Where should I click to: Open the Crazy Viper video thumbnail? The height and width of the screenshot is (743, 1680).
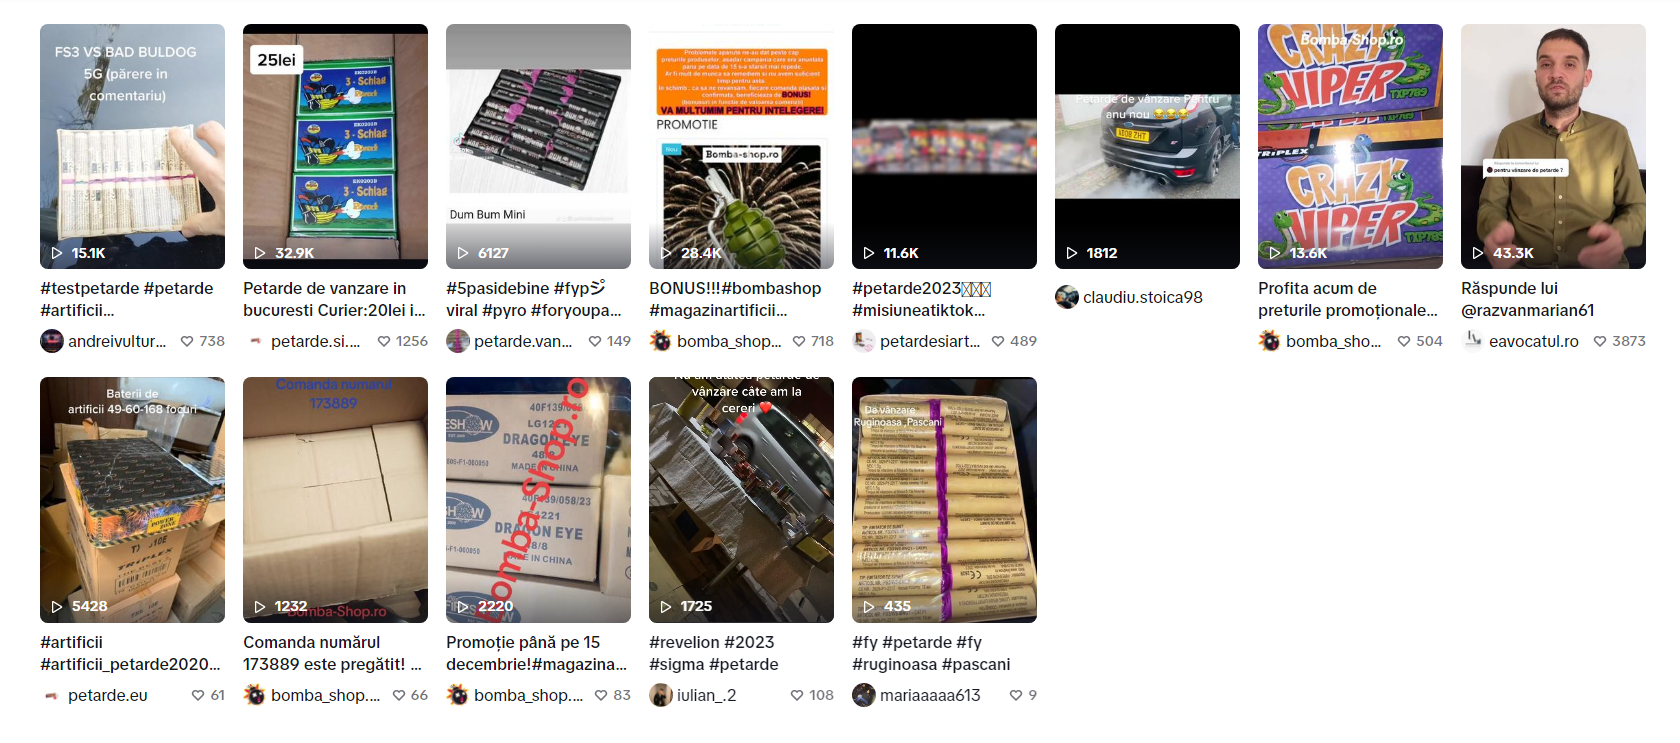[x=1350, y=146]
